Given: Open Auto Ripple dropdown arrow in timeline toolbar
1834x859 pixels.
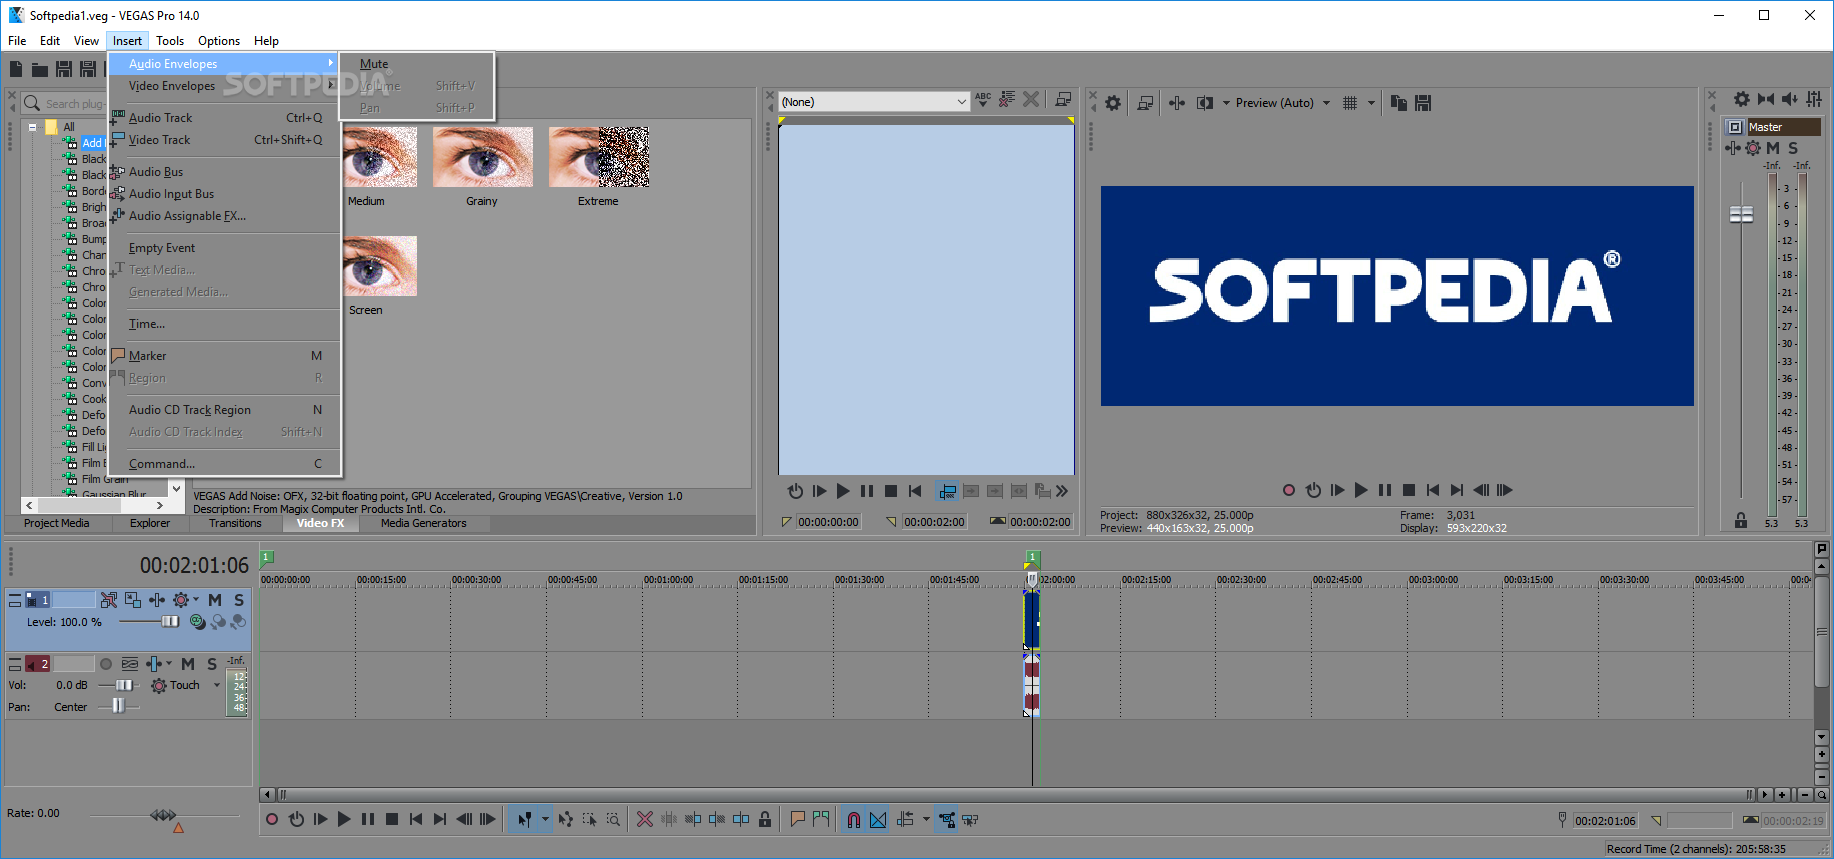Looking at the screenshot, I should 926,820.
